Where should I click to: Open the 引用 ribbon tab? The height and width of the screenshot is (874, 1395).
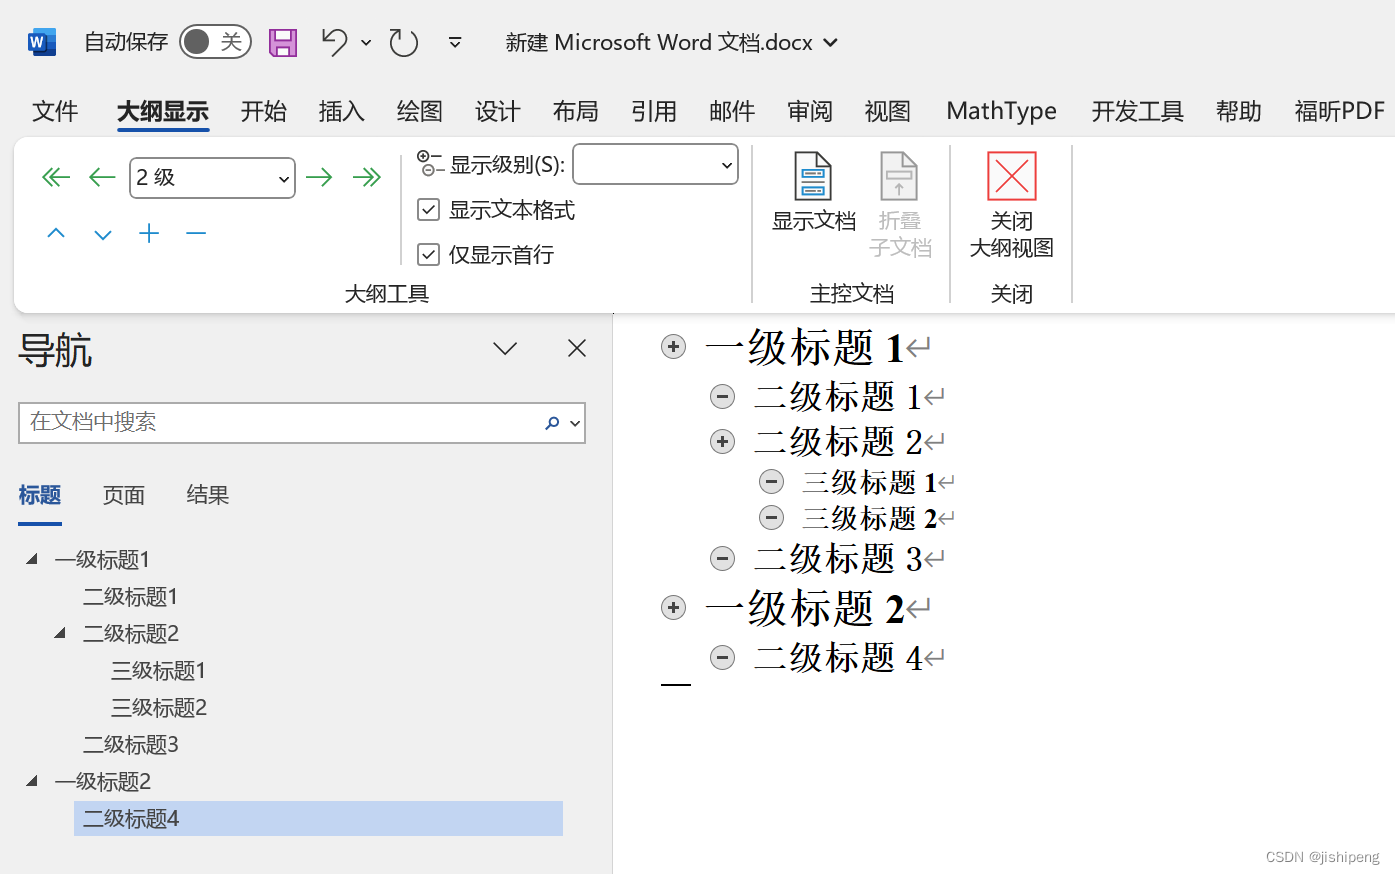[x=654, y=111]
